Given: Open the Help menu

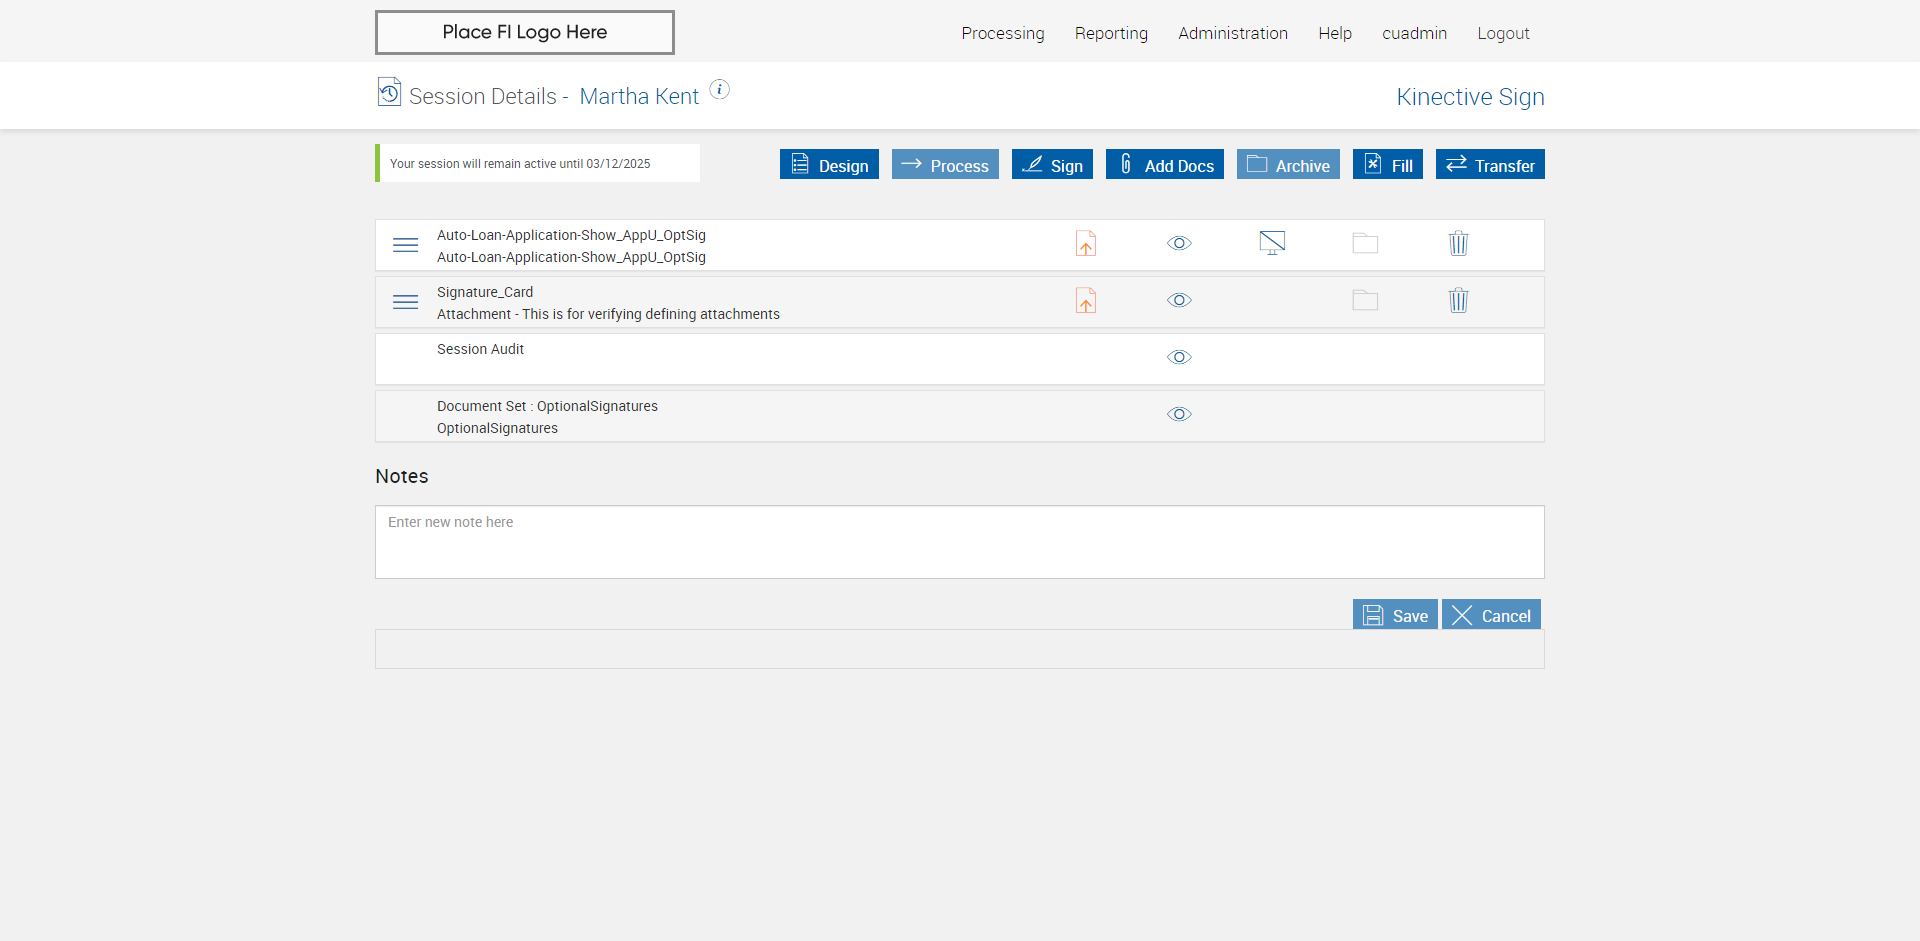Looking at the screenshot, I should pyautogui.click(x=1335, y=33).
